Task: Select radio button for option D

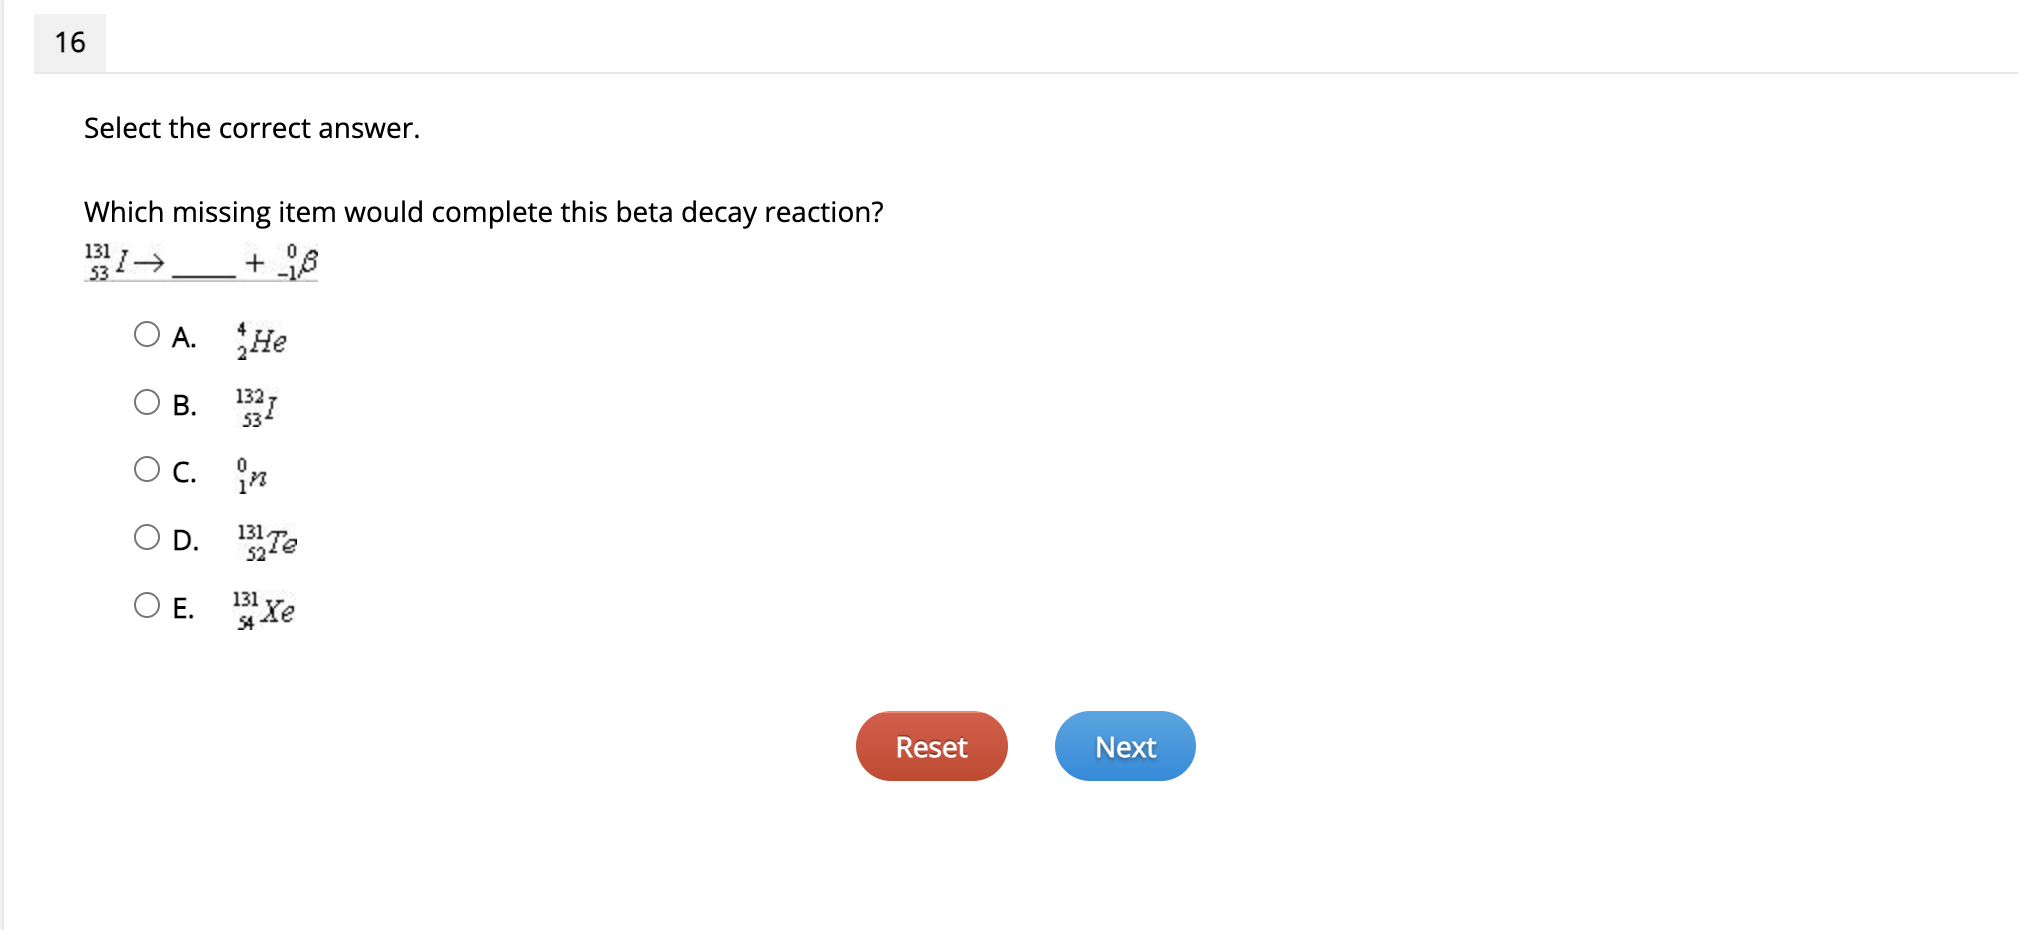Action: 147,537
